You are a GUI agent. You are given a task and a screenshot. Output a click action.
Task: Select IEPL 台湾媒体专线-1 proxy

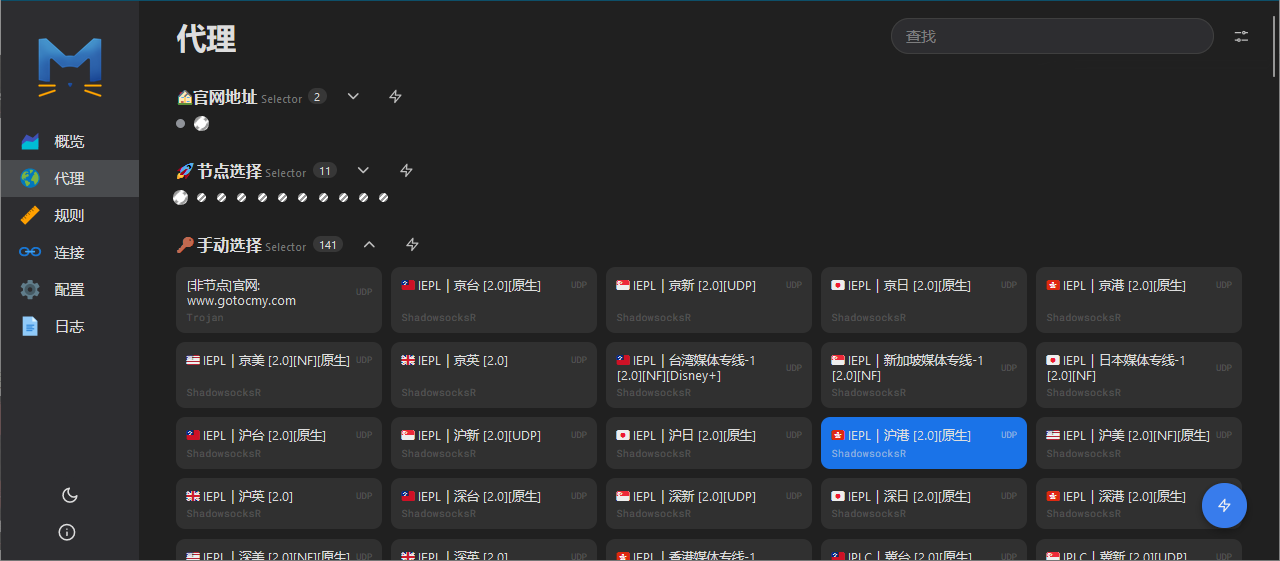coord(709,375)
